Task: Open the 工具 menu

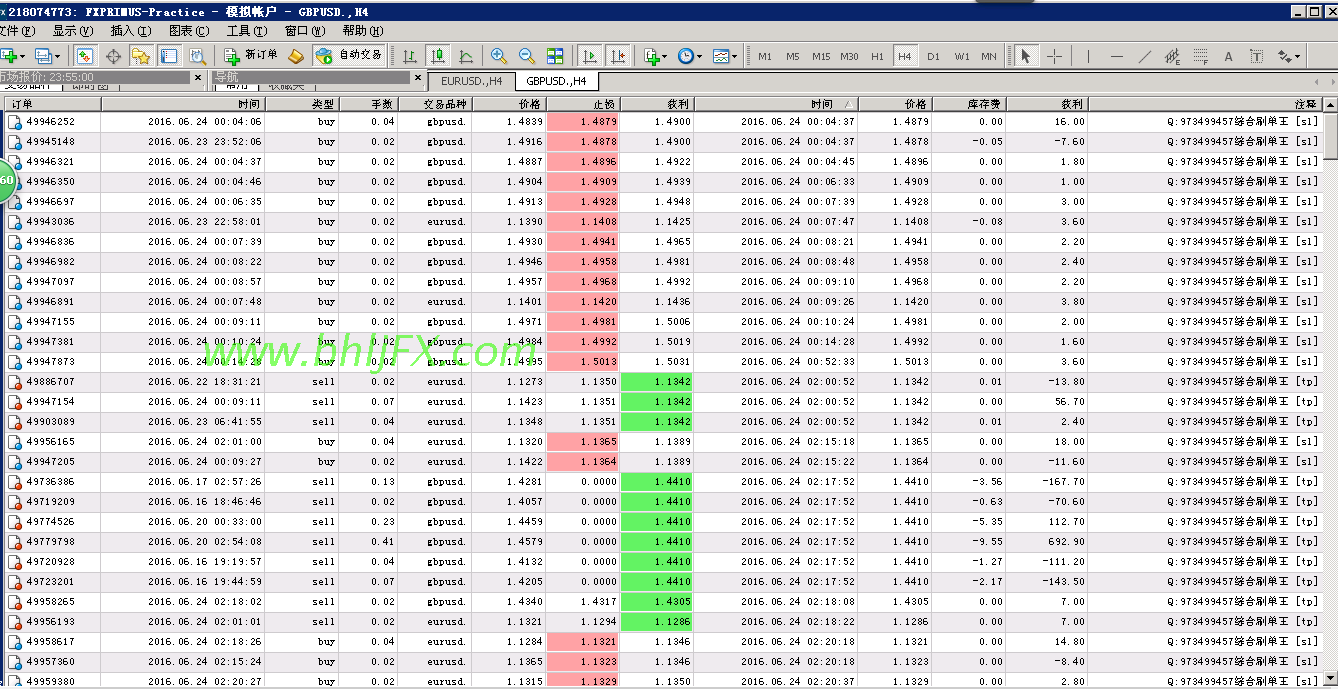Action: pos(246,31)
